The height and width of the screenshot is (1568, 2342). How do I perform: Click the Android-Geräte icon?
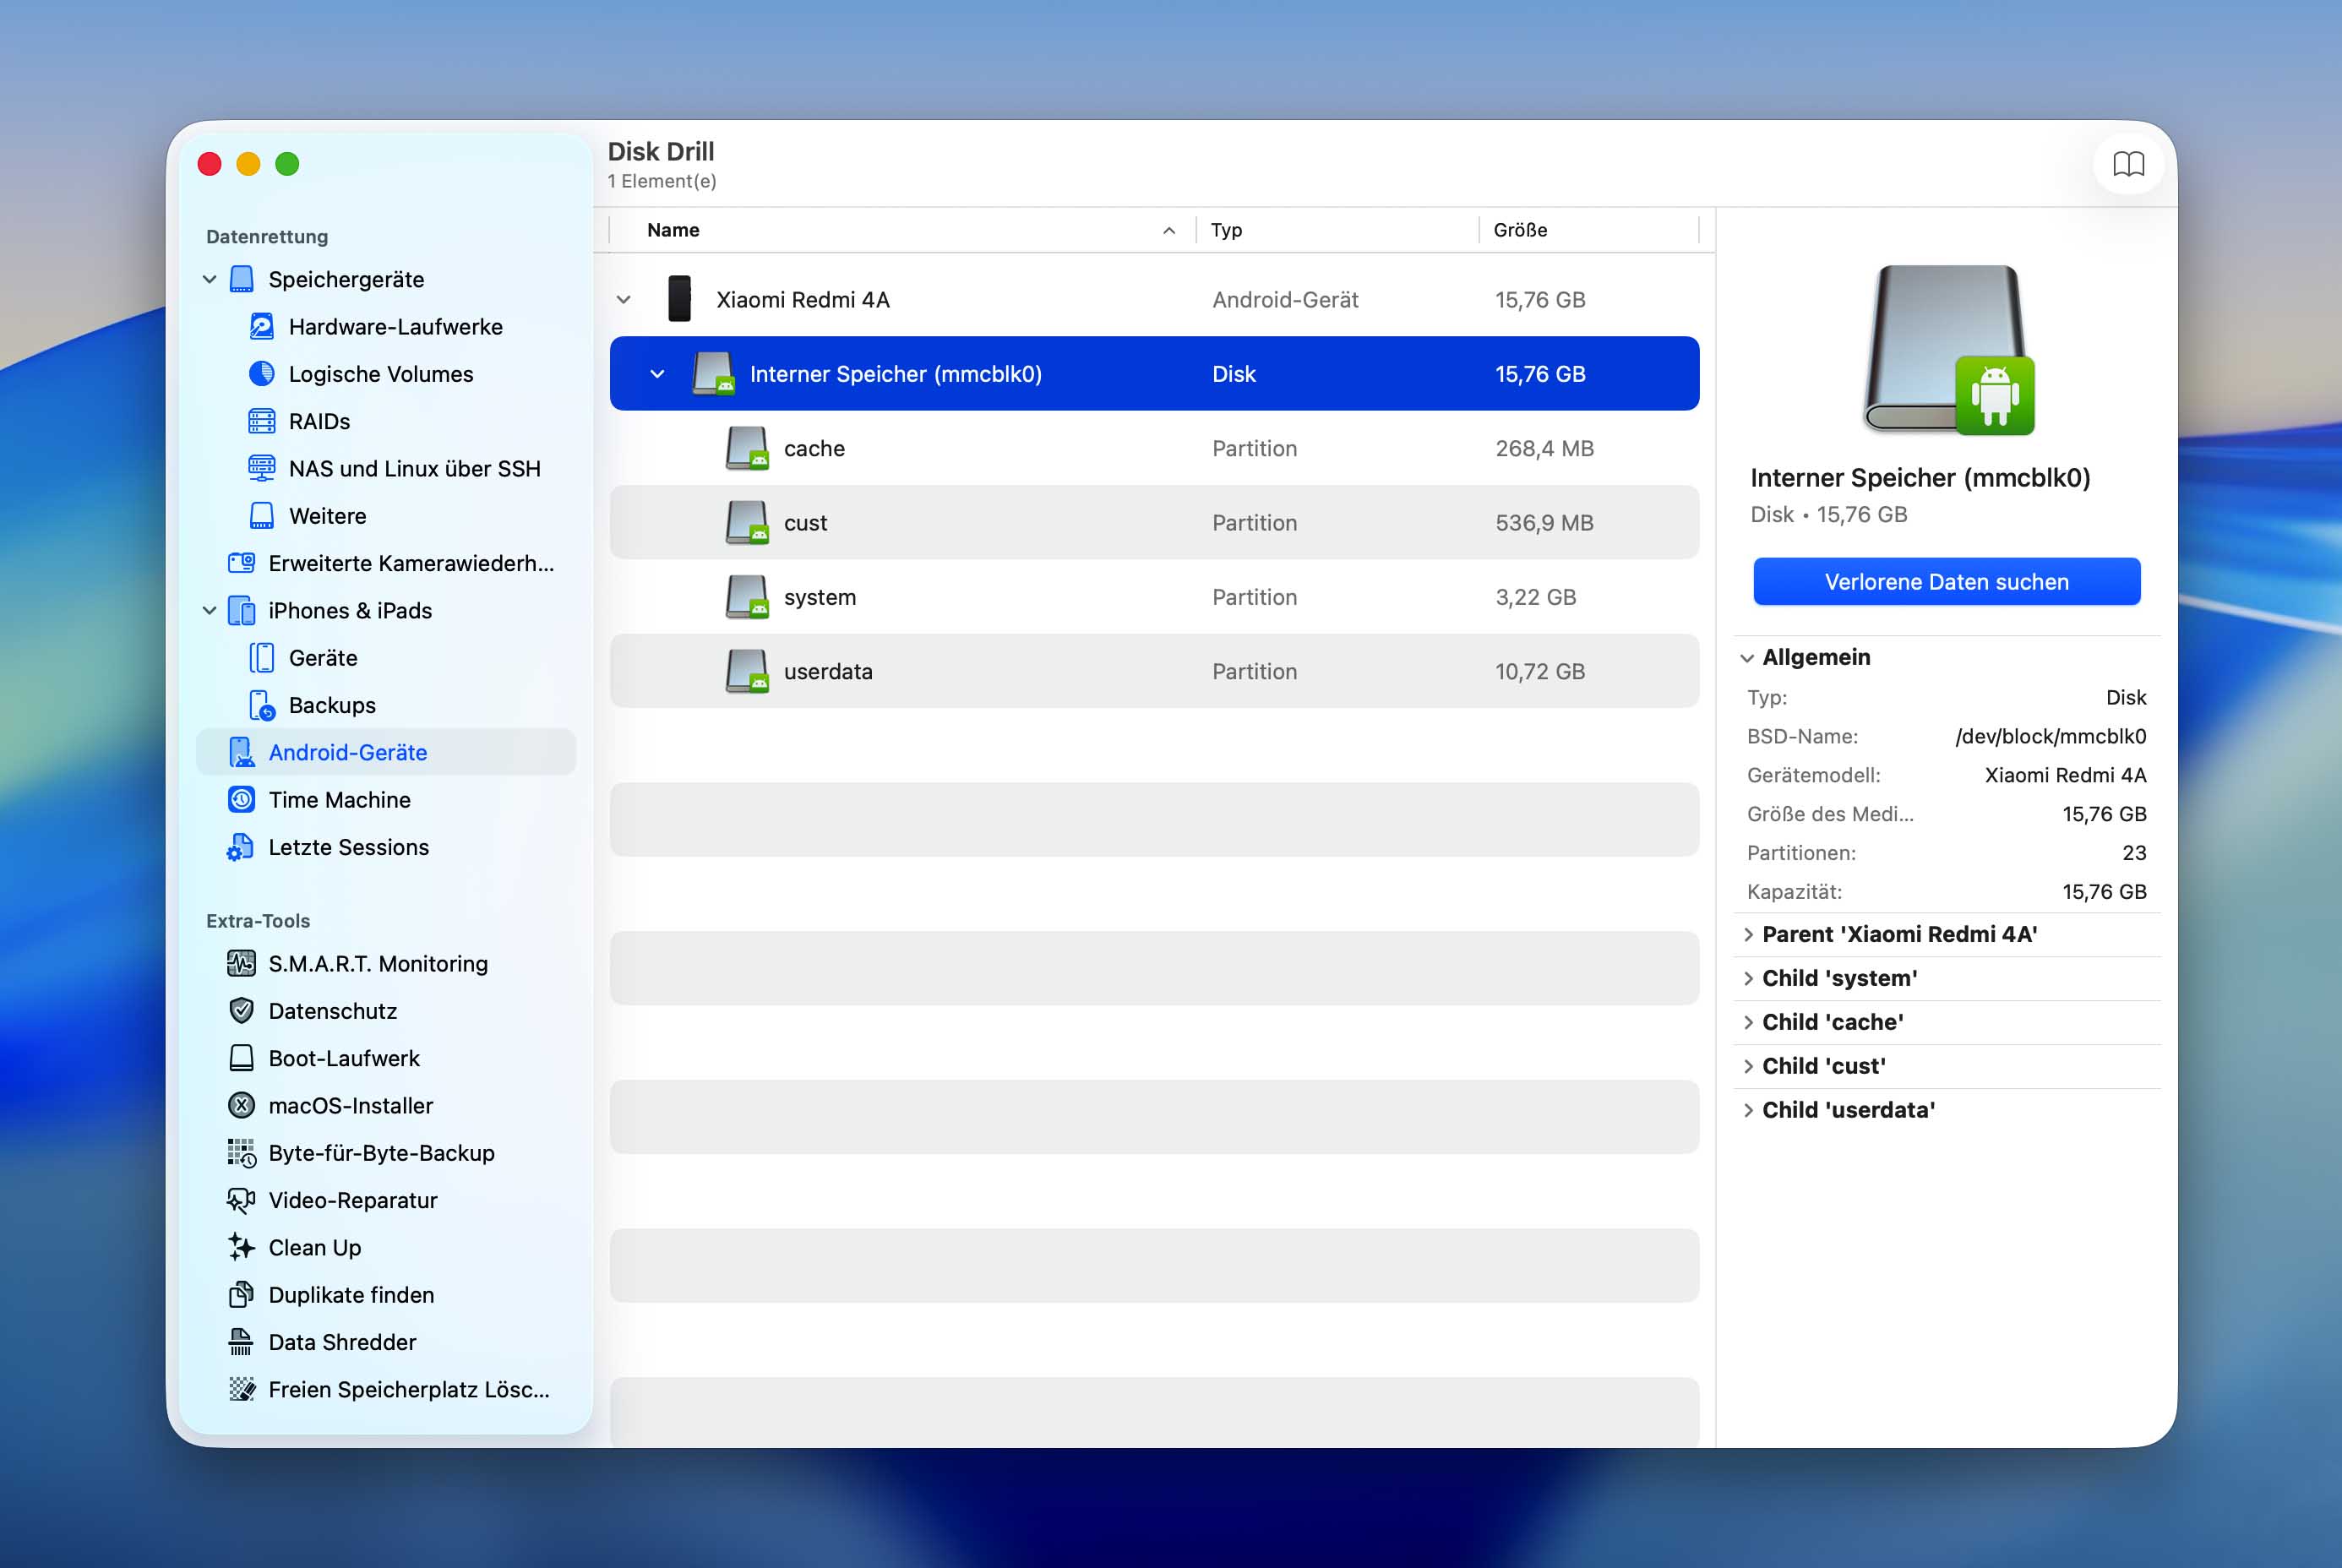tap(241, 752)
